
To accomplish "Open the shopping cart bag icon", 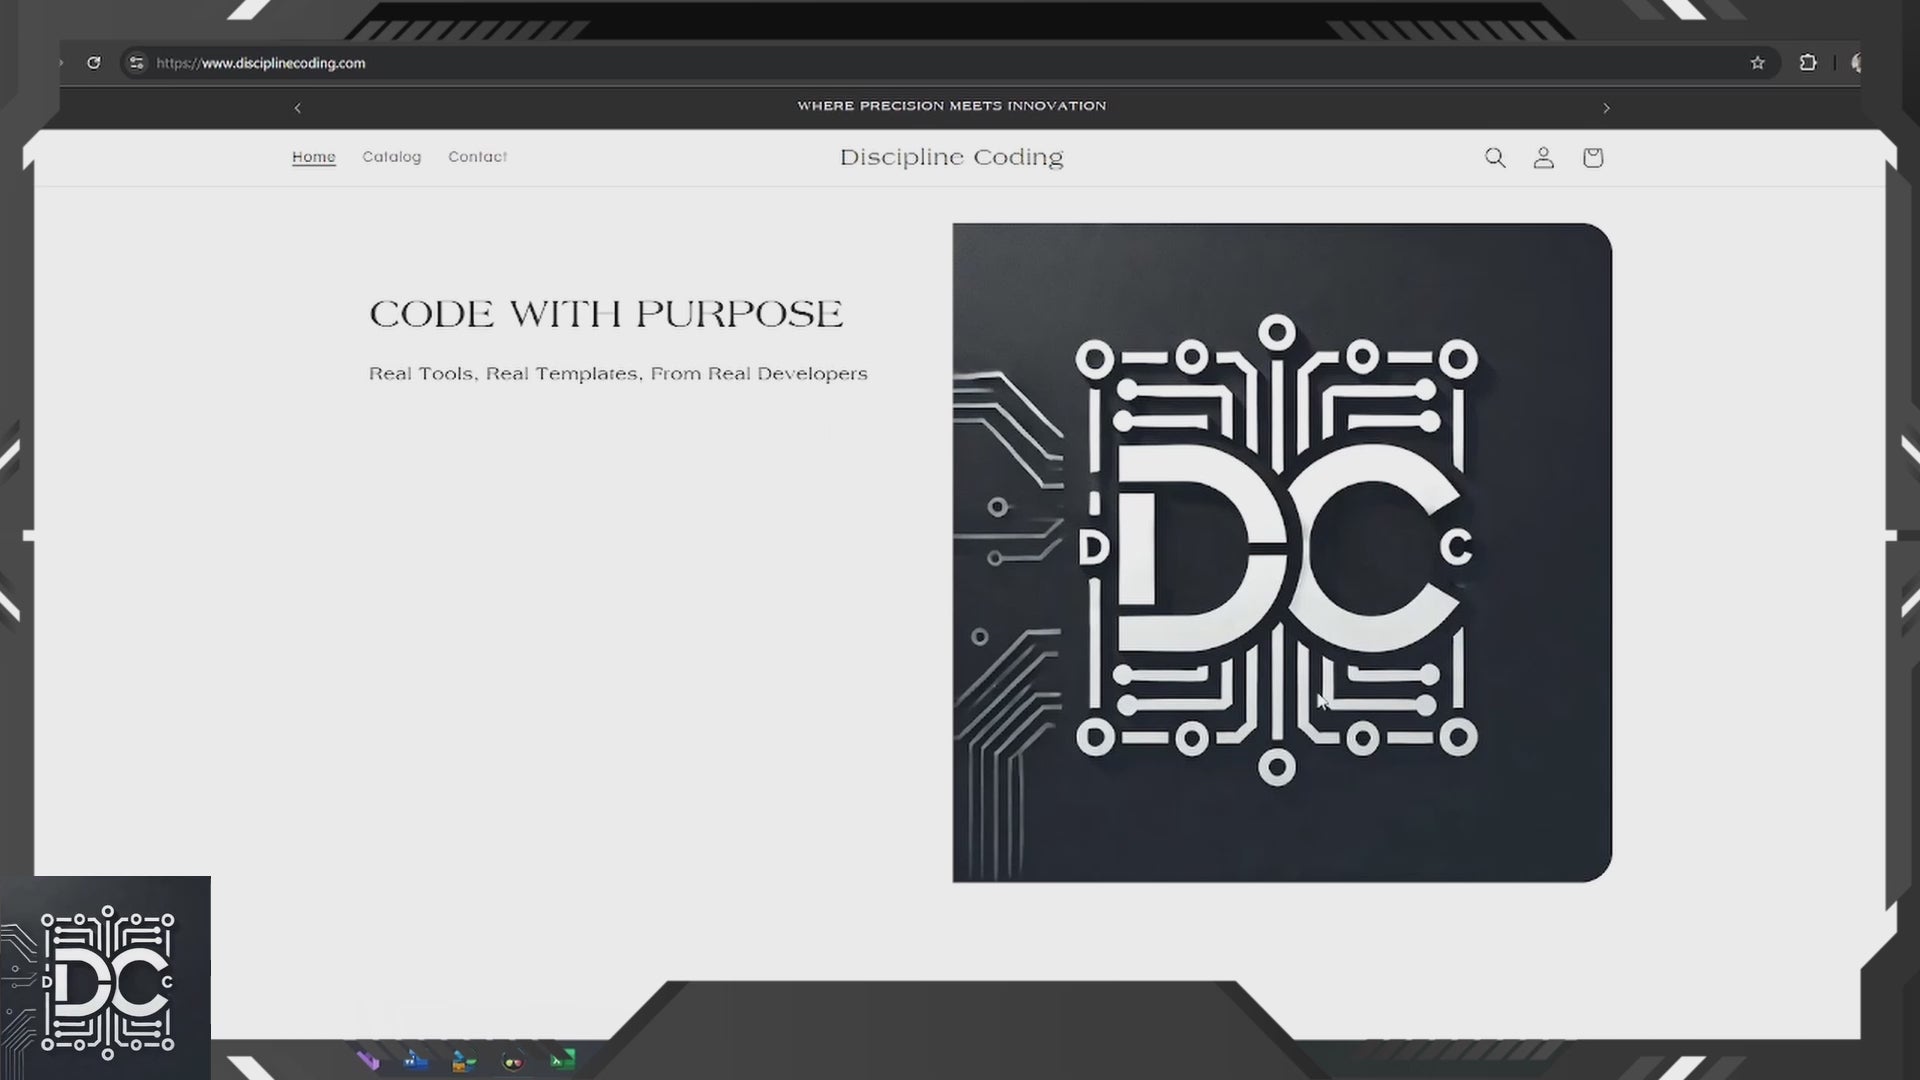I will (1593, 158).
